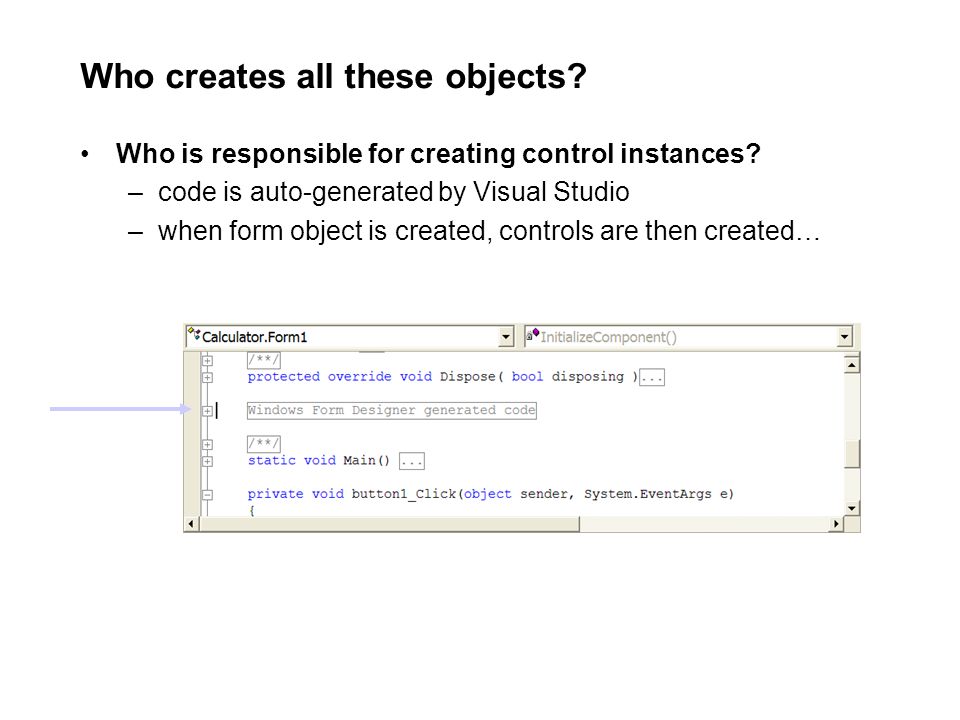This screenshot has height=720, width=960.
Task: Click the method icon beside InitializeComponent()
Action: click(533, 334)
